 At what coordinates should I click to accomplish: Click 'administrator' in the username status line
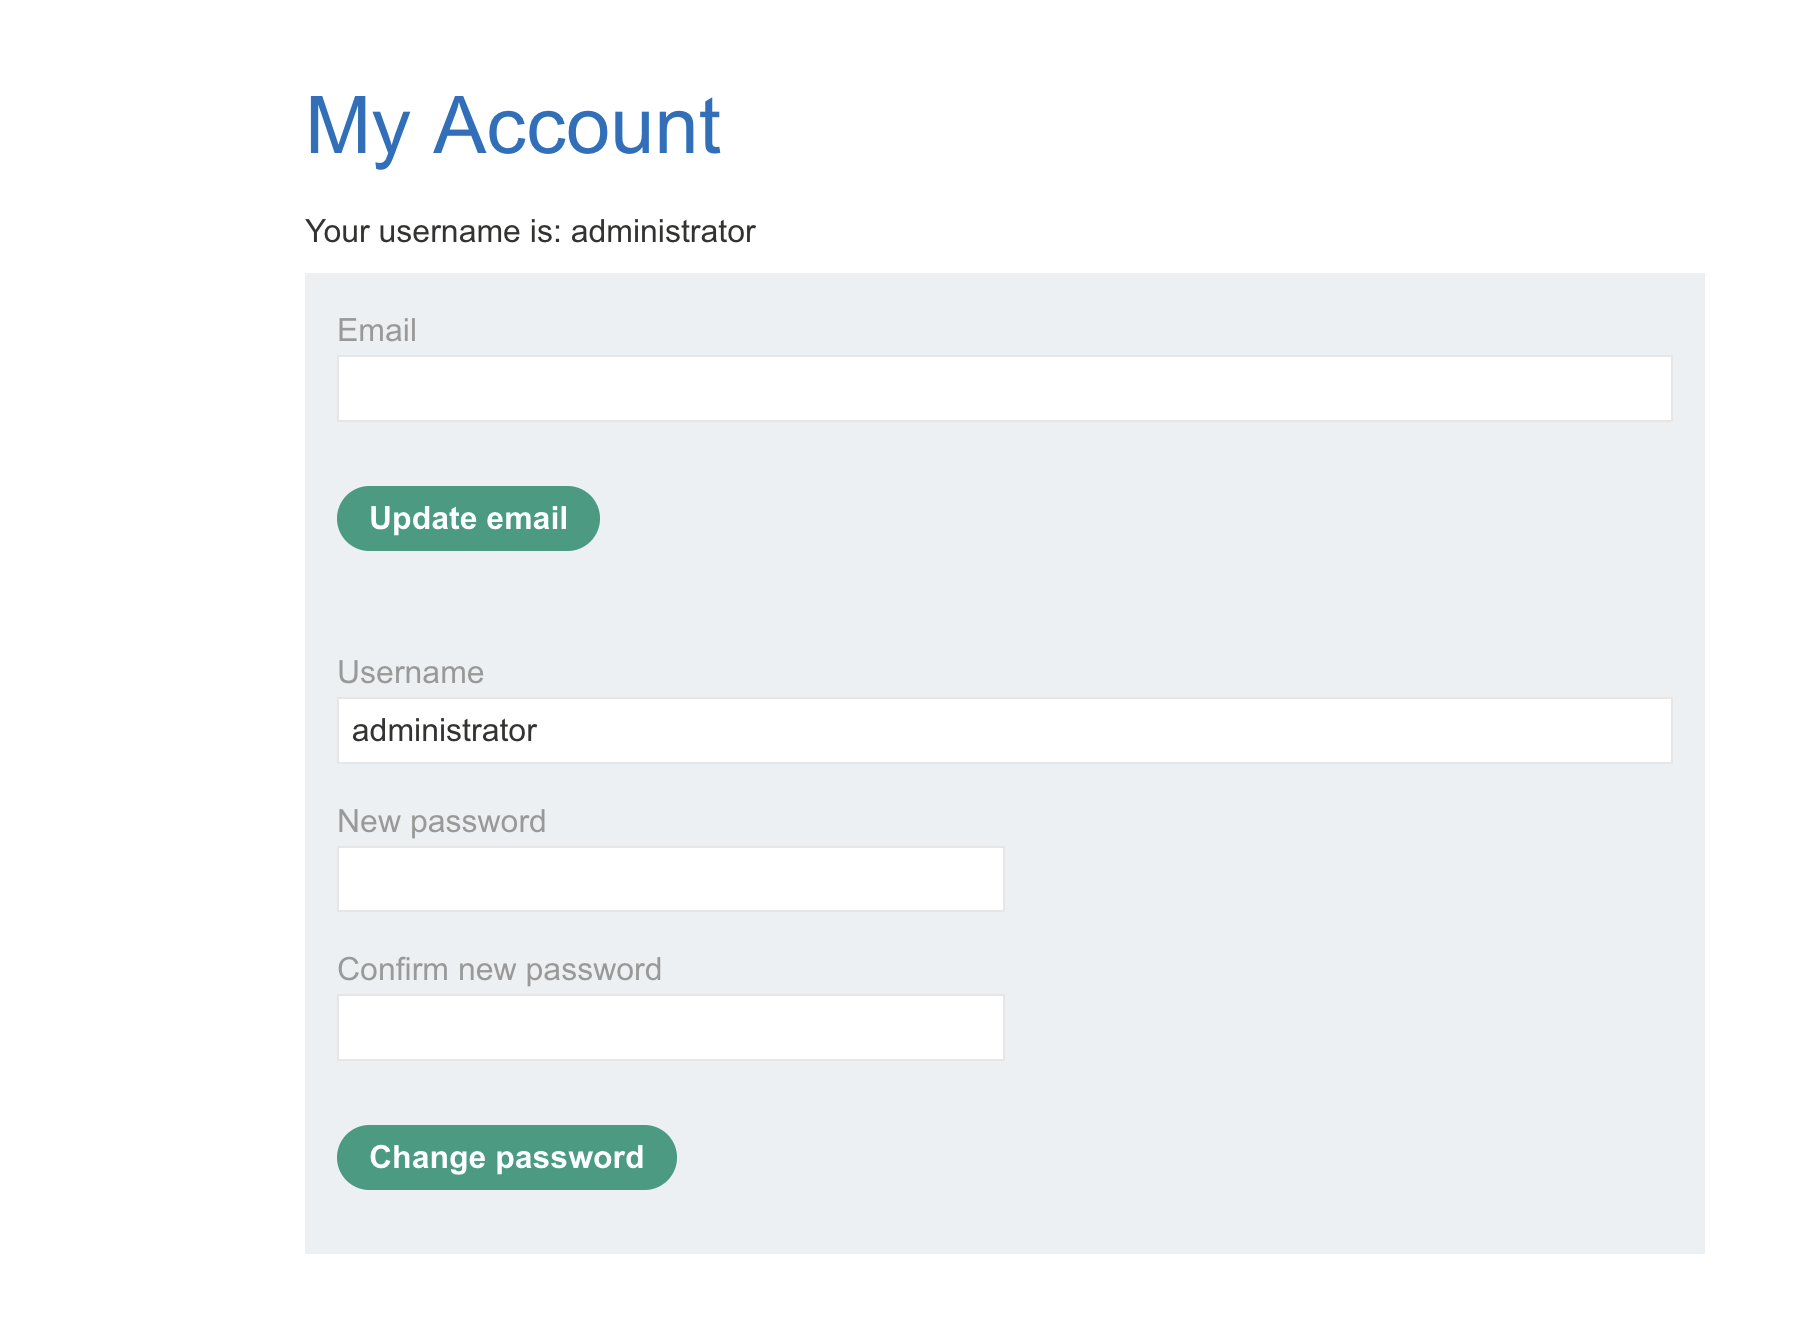662,231
